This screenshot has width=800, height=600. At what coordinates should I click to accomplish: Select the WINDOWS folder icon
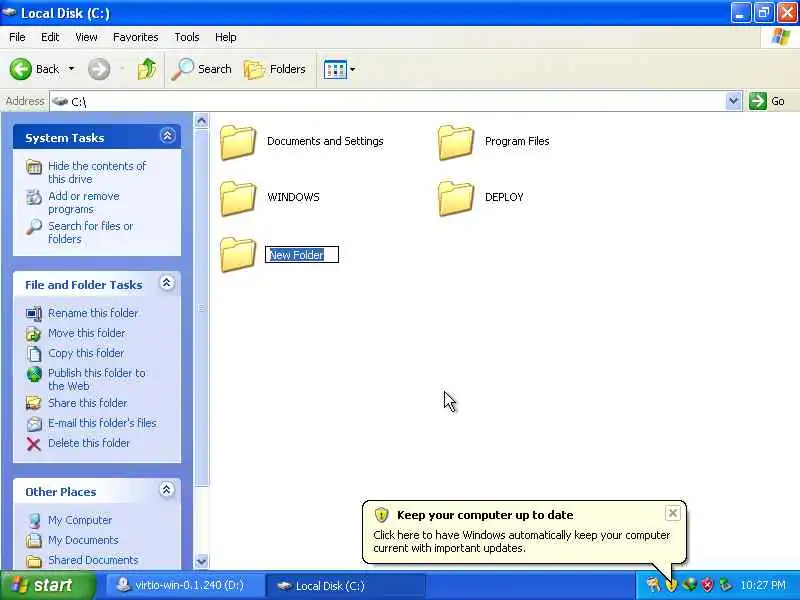[238, 198]
